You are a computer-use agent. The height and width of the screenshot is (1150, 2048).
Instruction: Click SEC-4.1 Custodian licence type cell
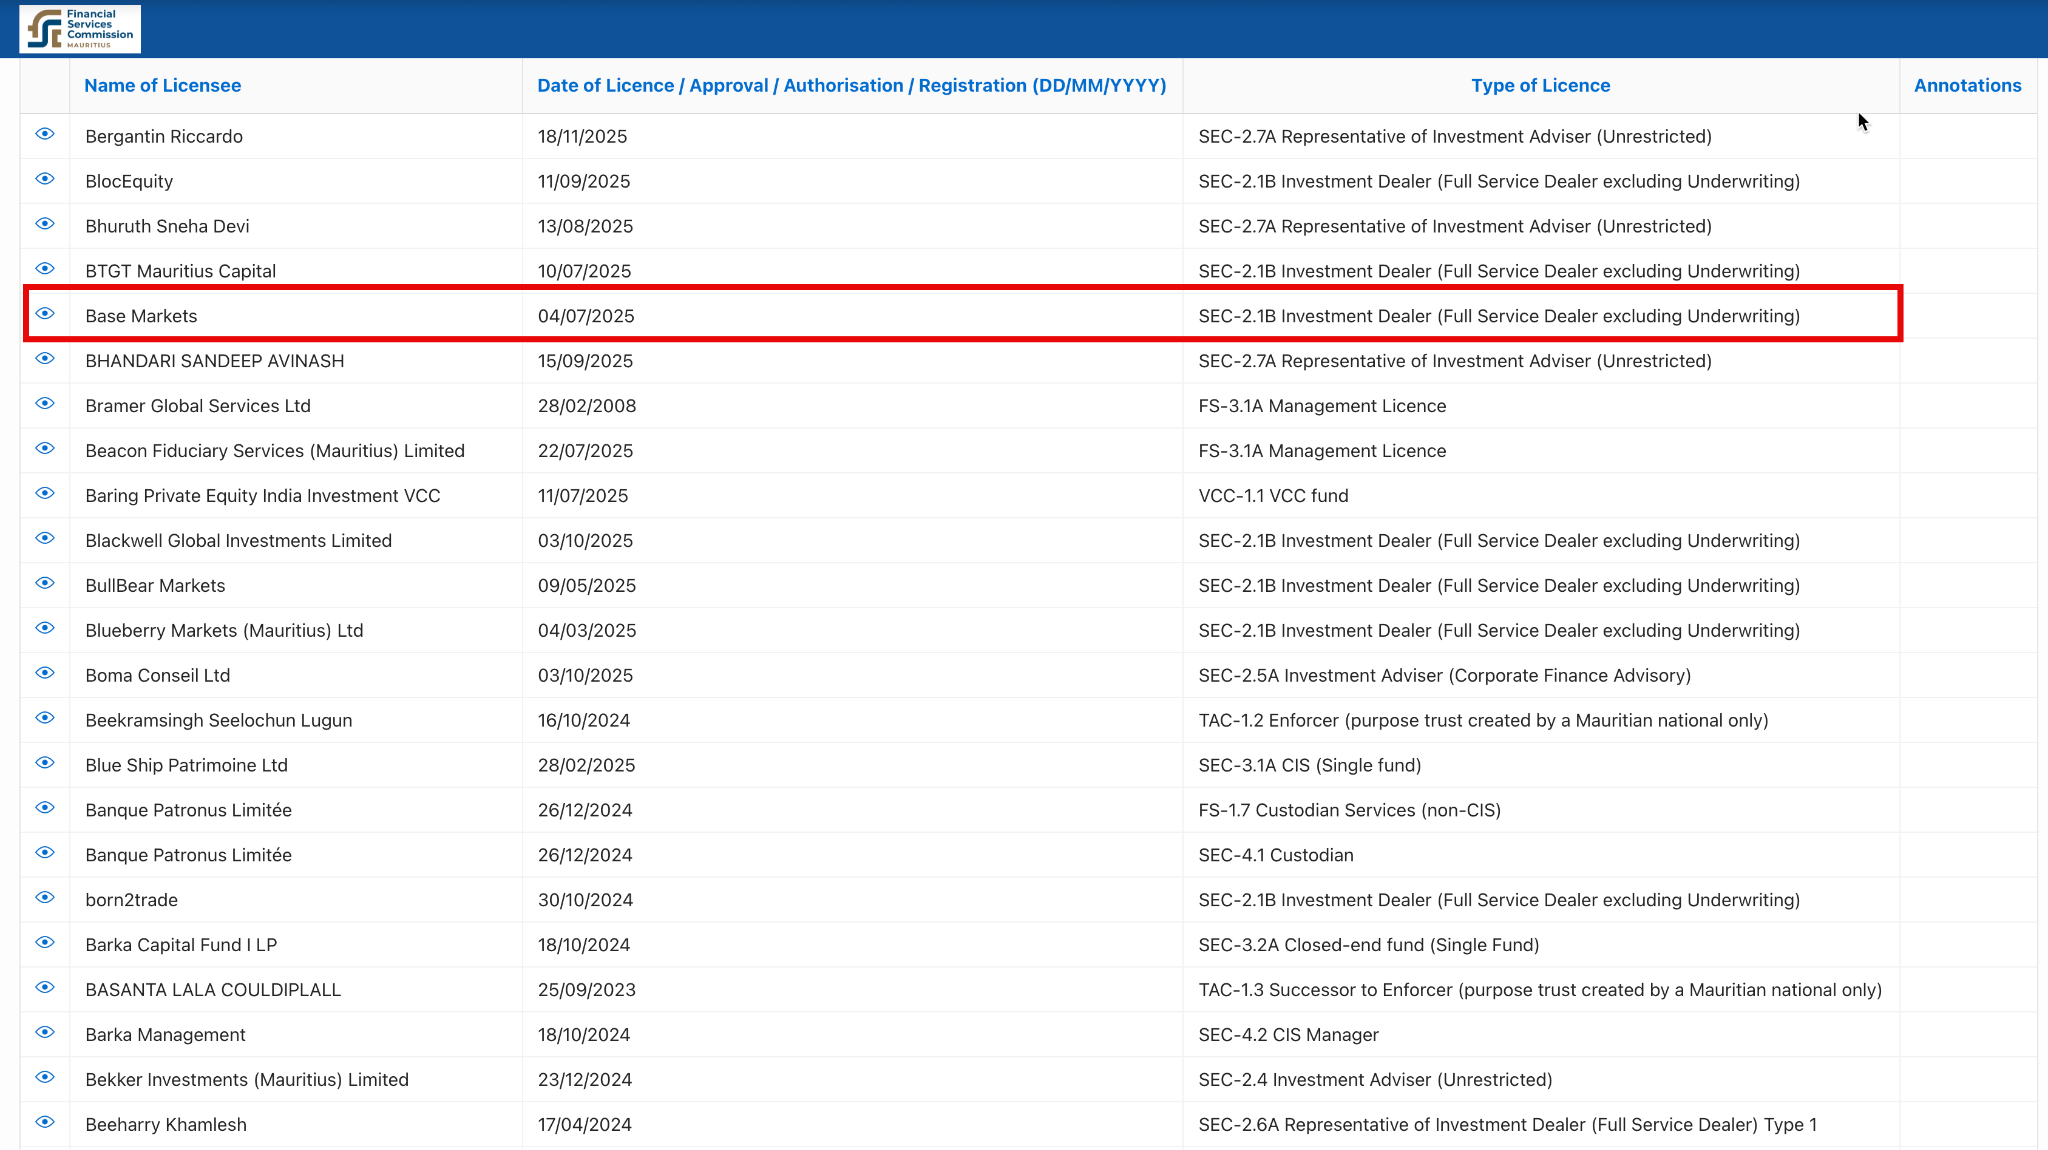tap(1541, 855)
